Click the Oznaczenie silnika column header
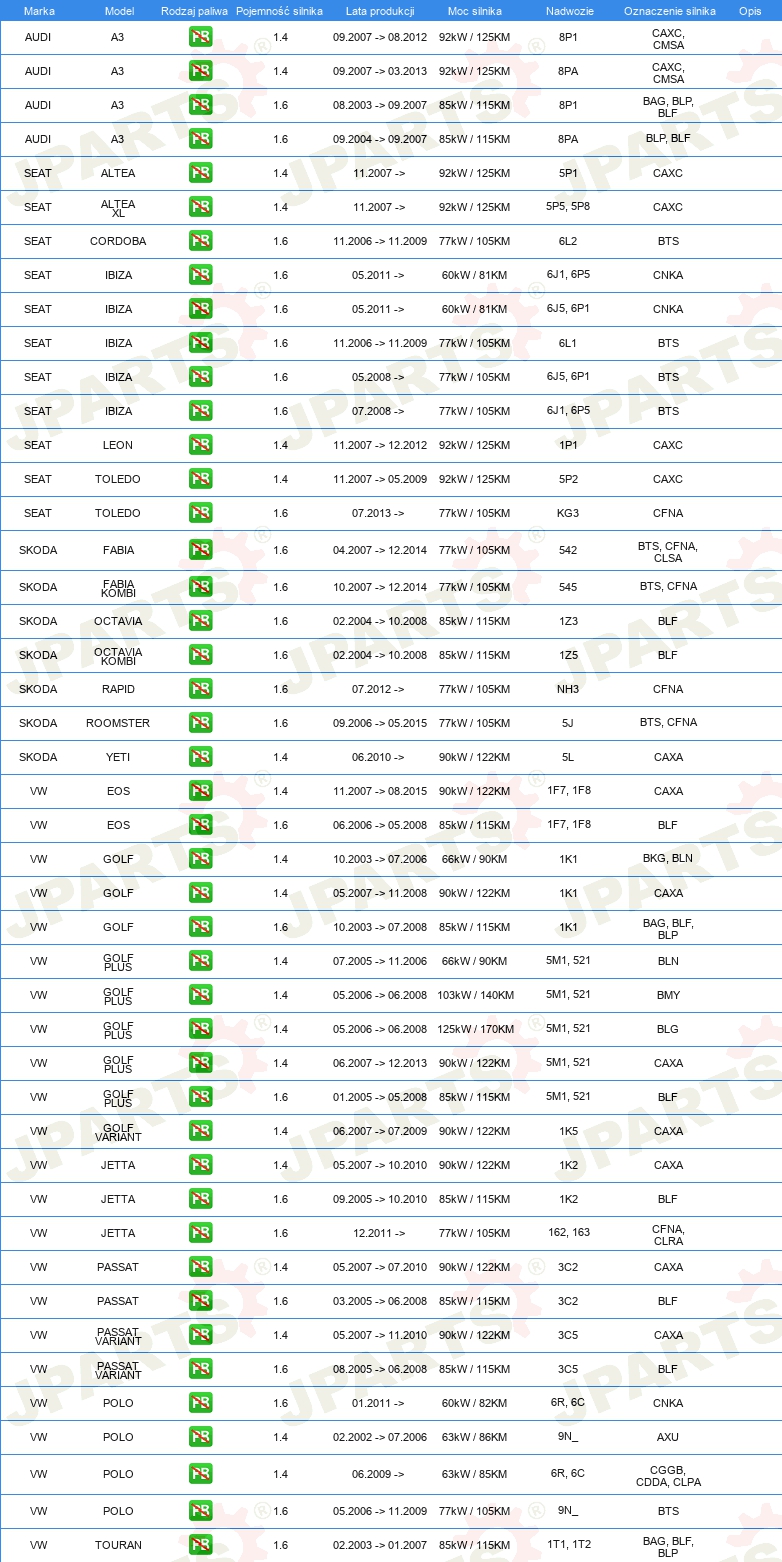Image resolution: width=782 pixels, height=1562 pixels. coord(669,11)
